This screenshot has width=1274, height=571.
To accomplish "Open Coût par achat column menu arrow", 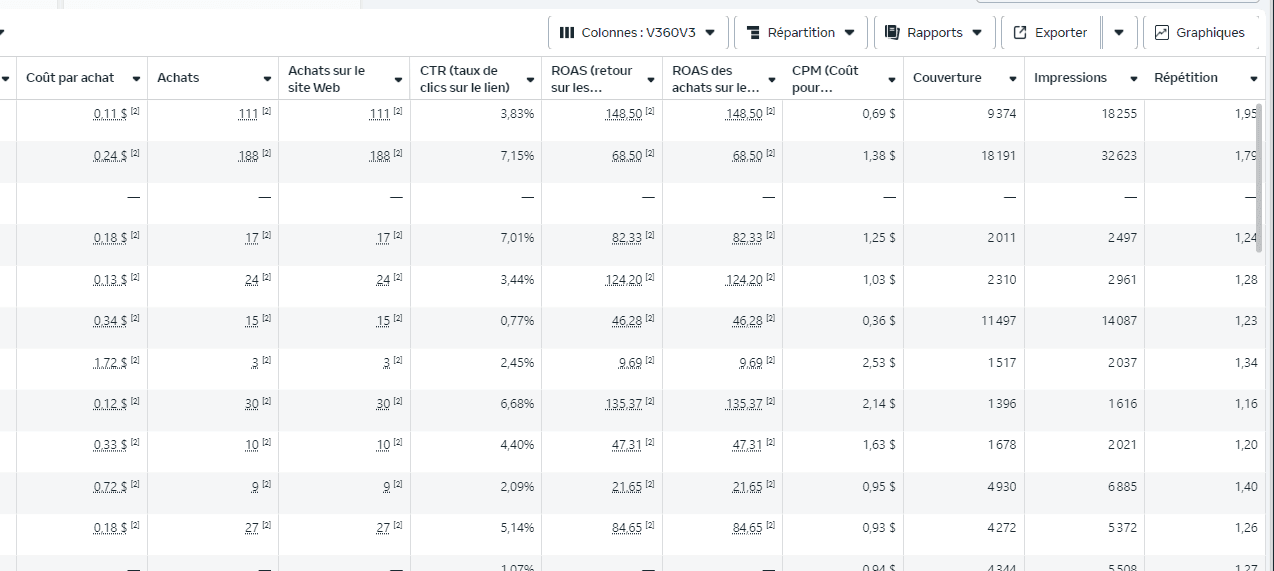I will 136,78.
